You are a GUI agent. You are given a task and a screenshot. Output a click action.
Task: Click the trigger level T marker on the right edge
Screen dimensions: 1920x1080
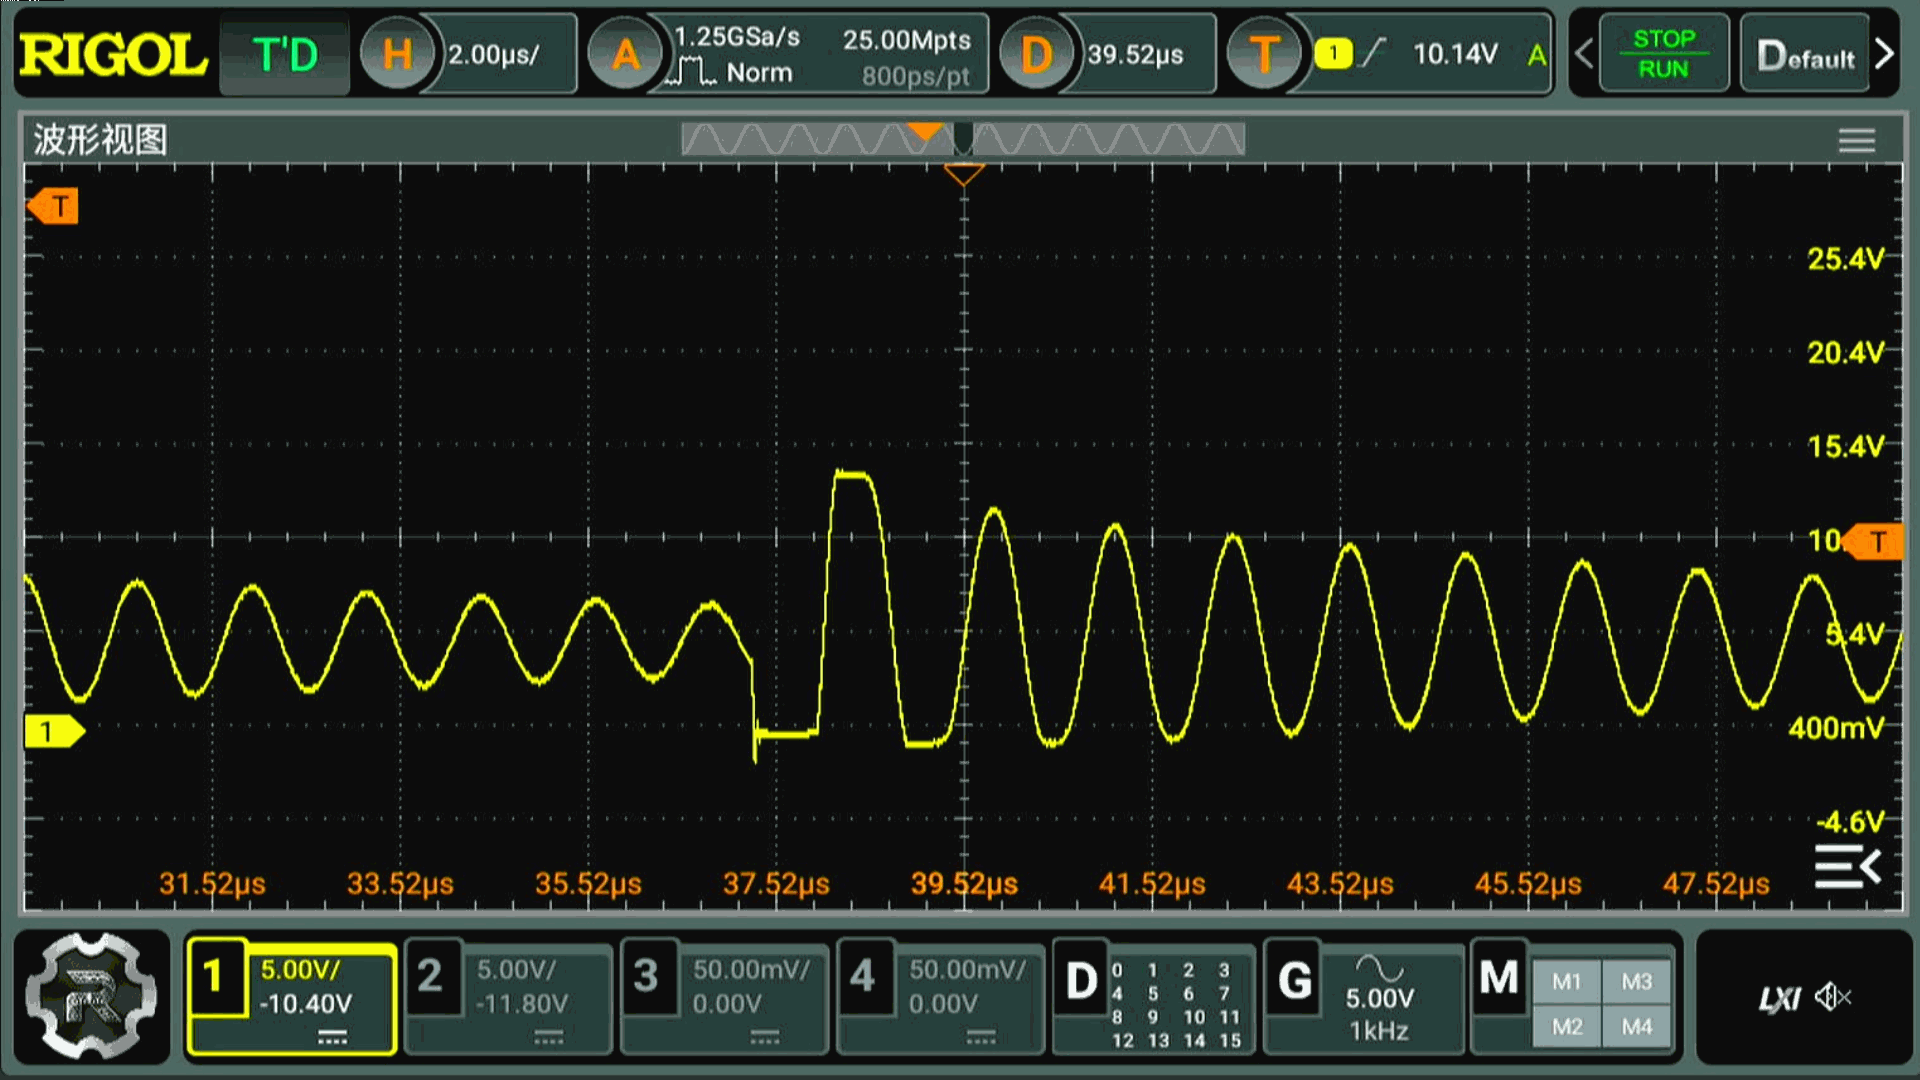pyautogui.click(x=1876, y=542)
